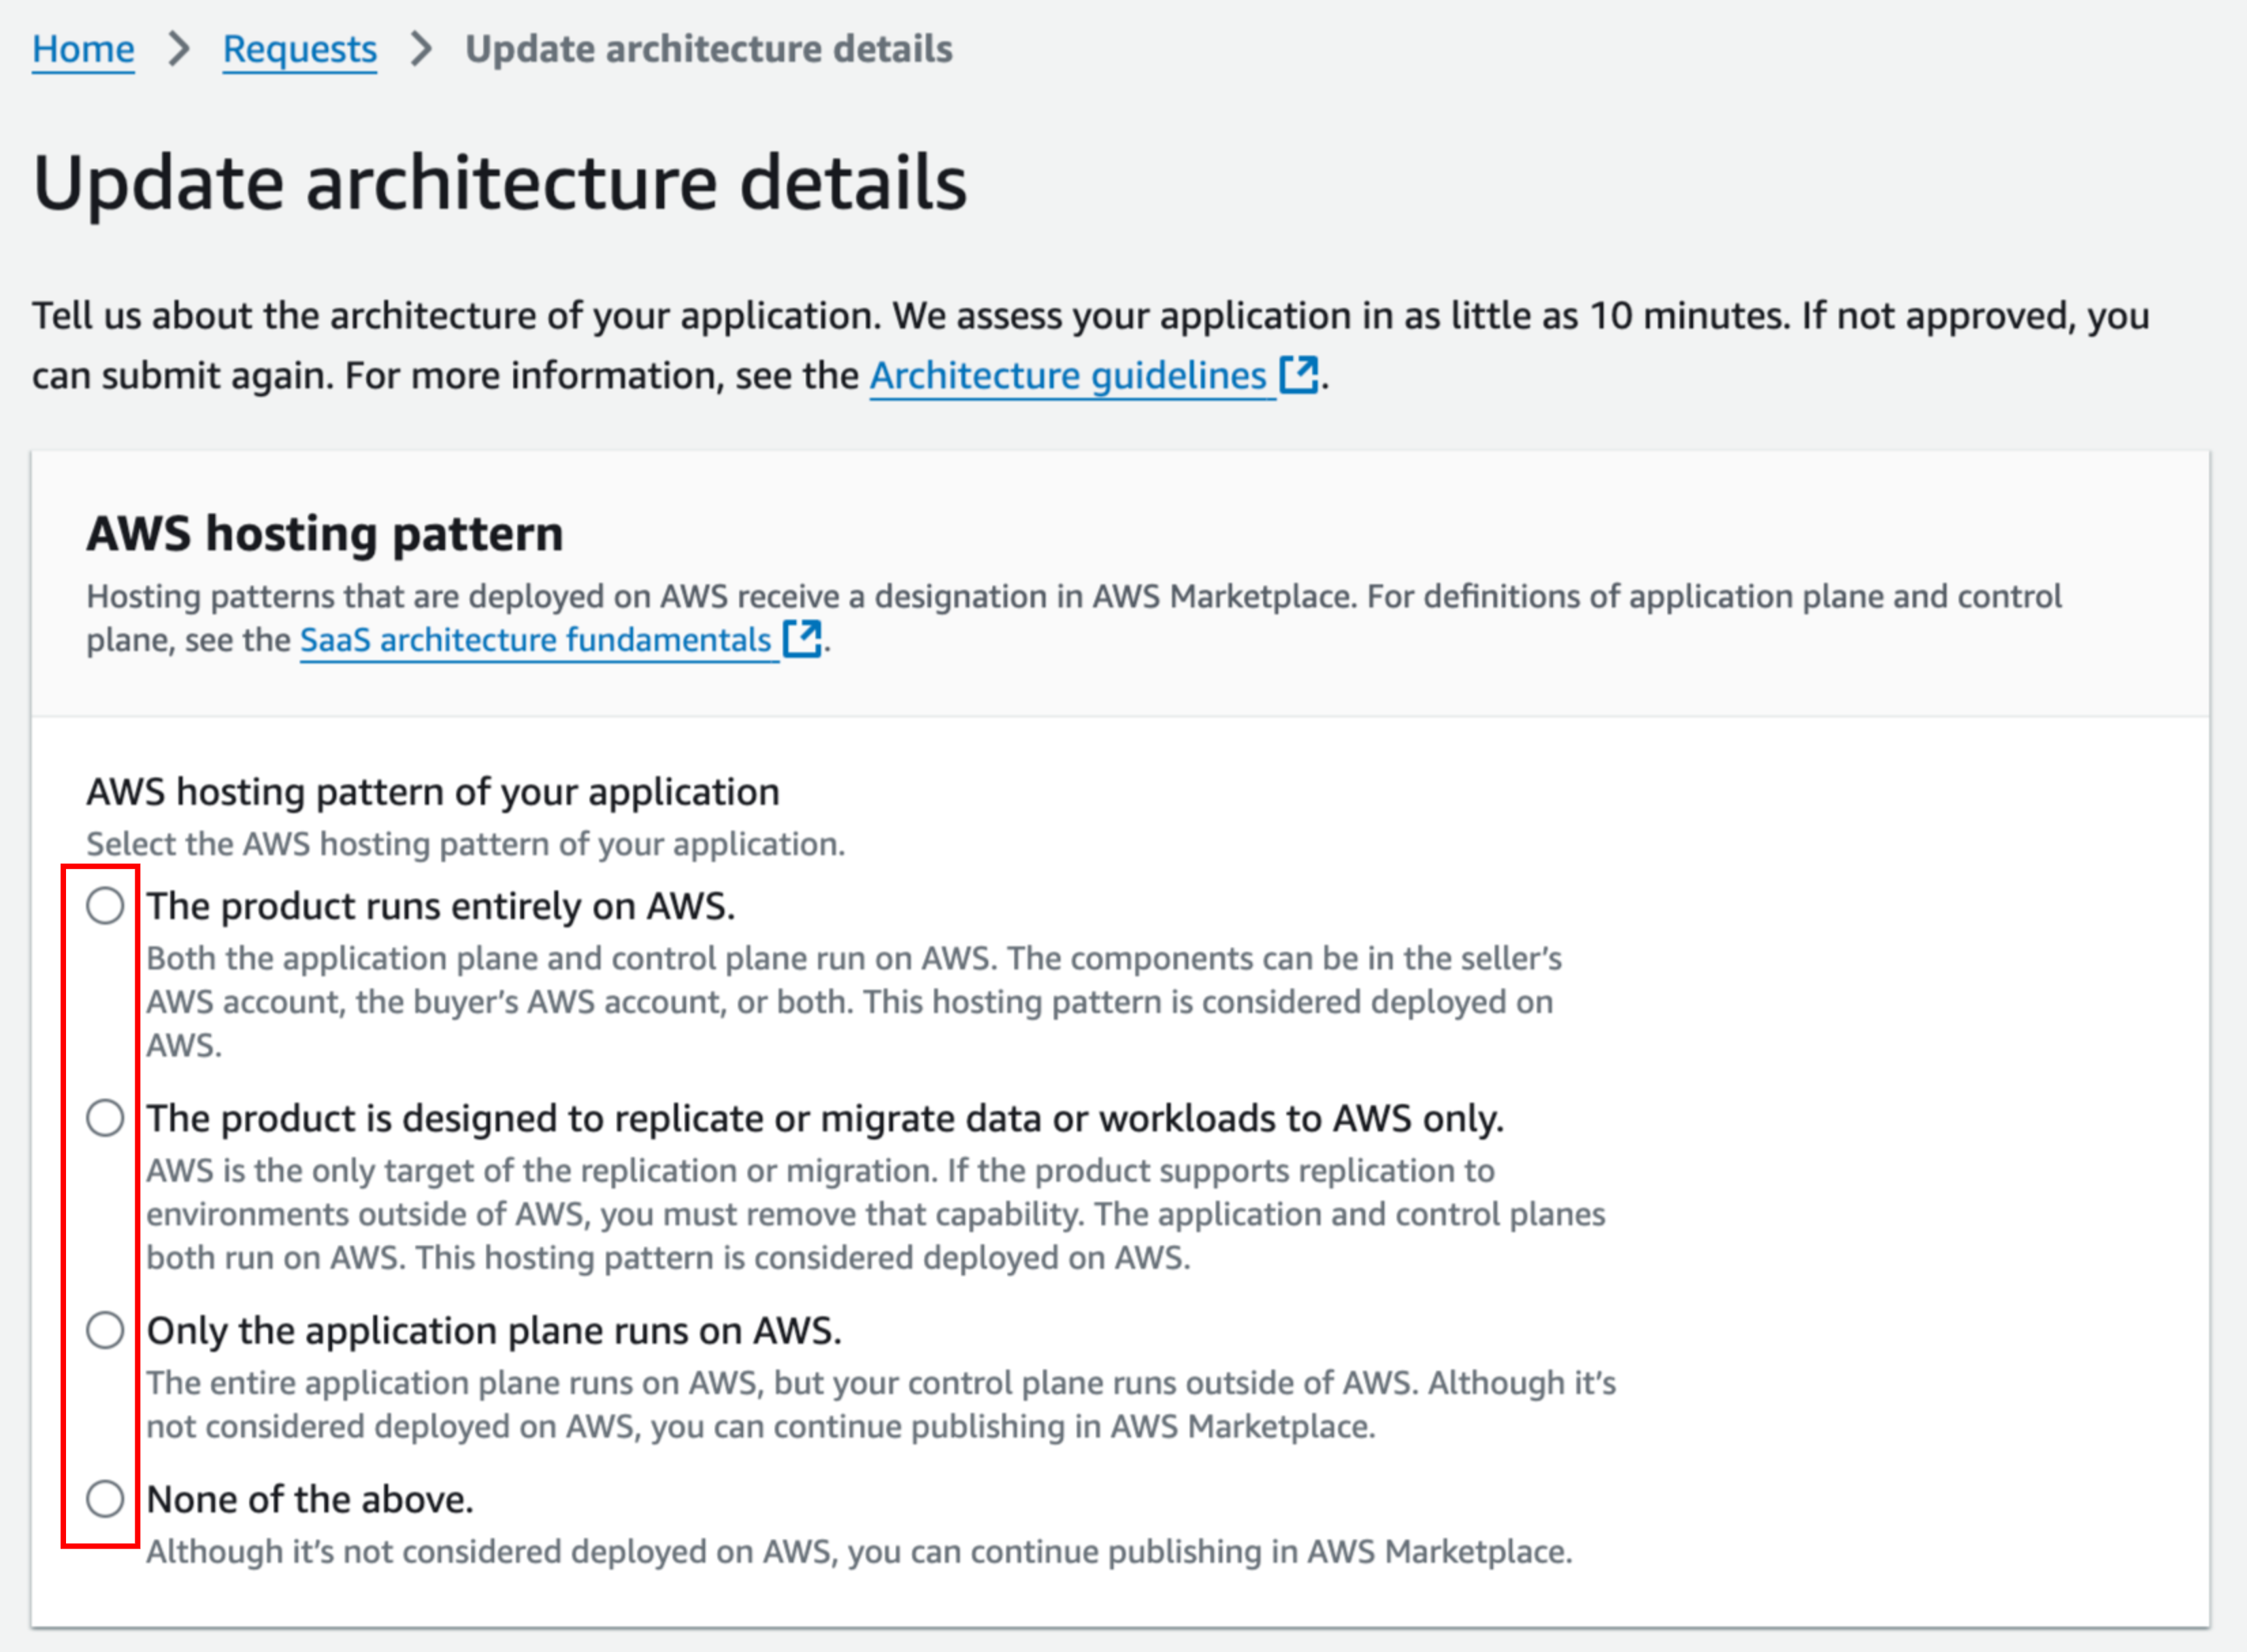Click 'None of the above.' label text

click(310, 1500)
